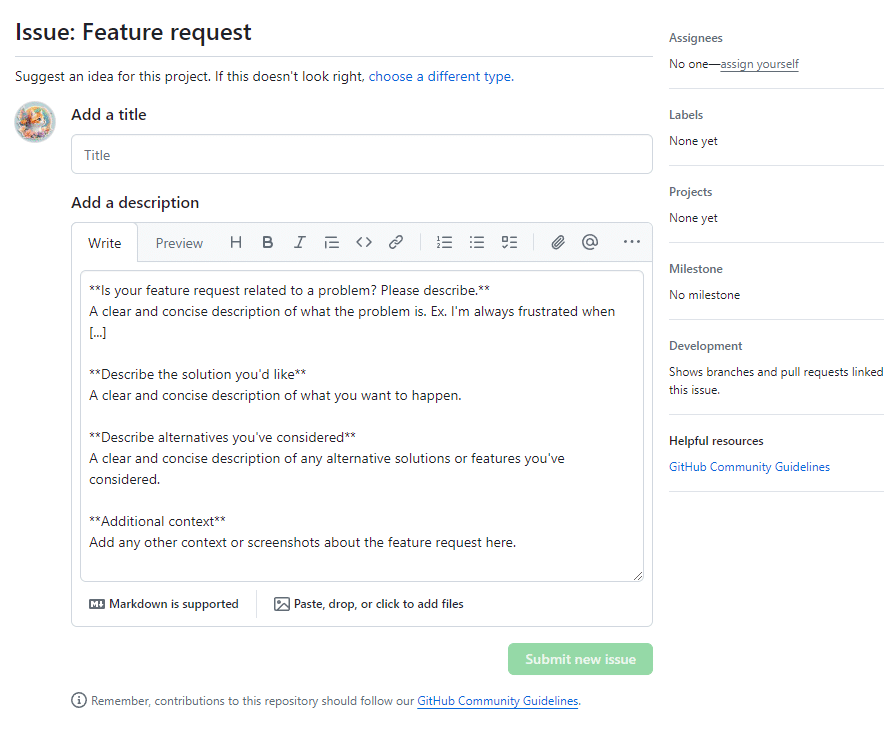The width and height of the screenshot is (884, 750).
Task: Insert an unordered bullet list
Action: [x=477, y=242]
